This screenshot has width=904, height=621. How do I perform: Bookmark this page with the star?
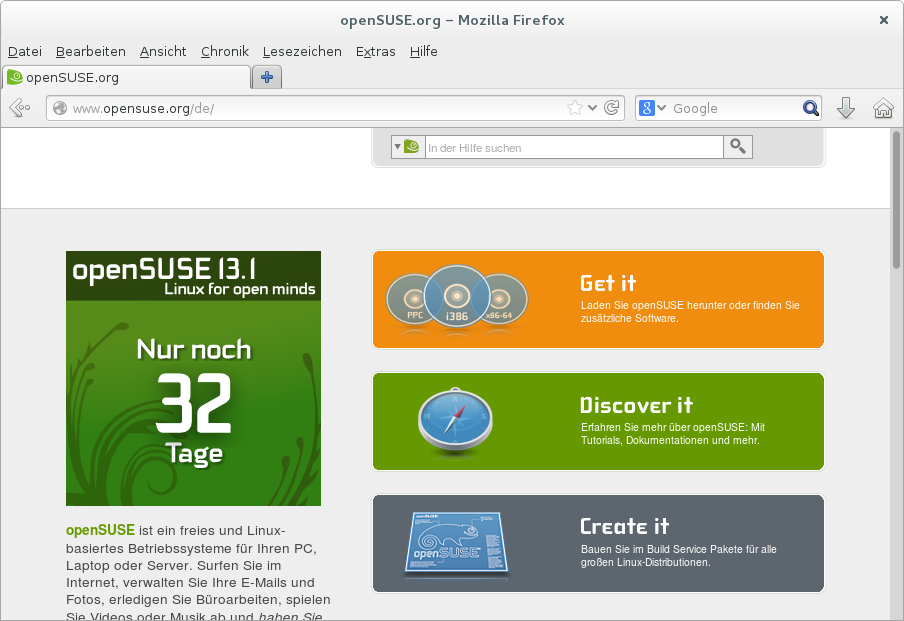click(574, 108)
